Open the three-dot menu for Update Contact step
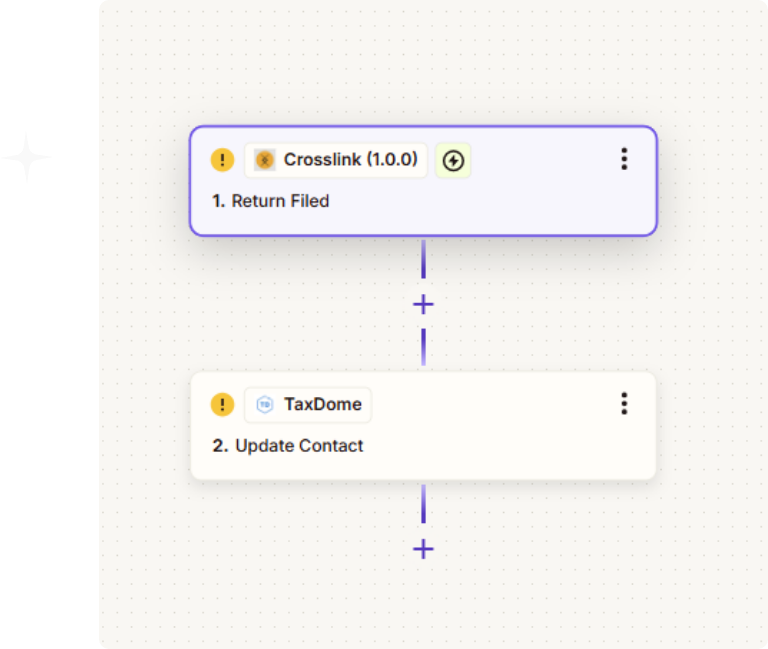Viewport: 768px width, 649px height. coord(624,404)
